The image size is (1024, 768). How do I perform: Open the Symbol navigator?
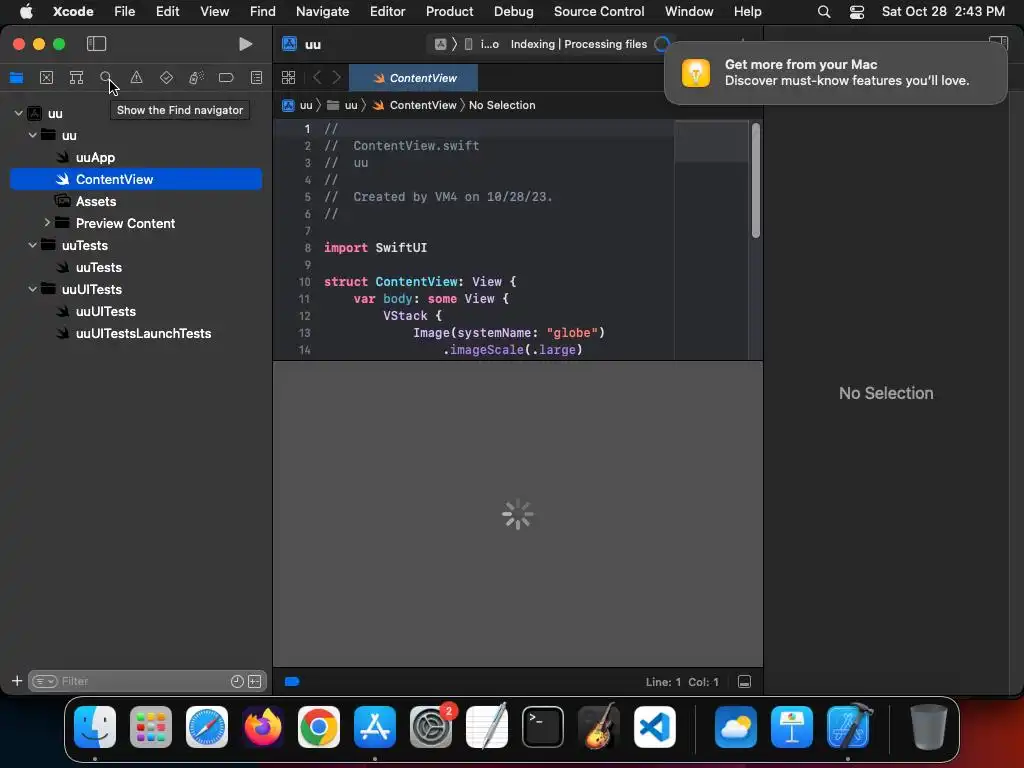[x=76, y=78]
